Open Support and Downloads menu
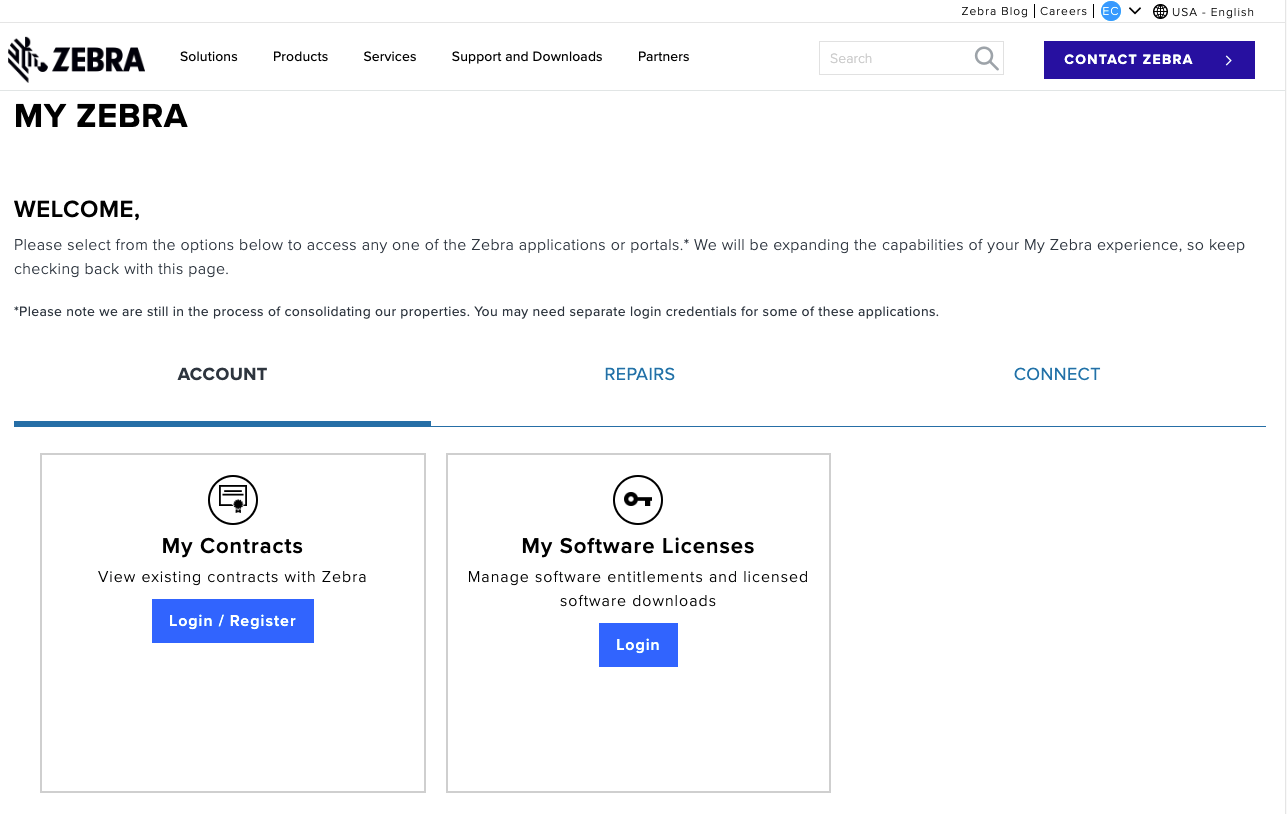The height and width of the screenshot is (814, 1287). (527, 57)
